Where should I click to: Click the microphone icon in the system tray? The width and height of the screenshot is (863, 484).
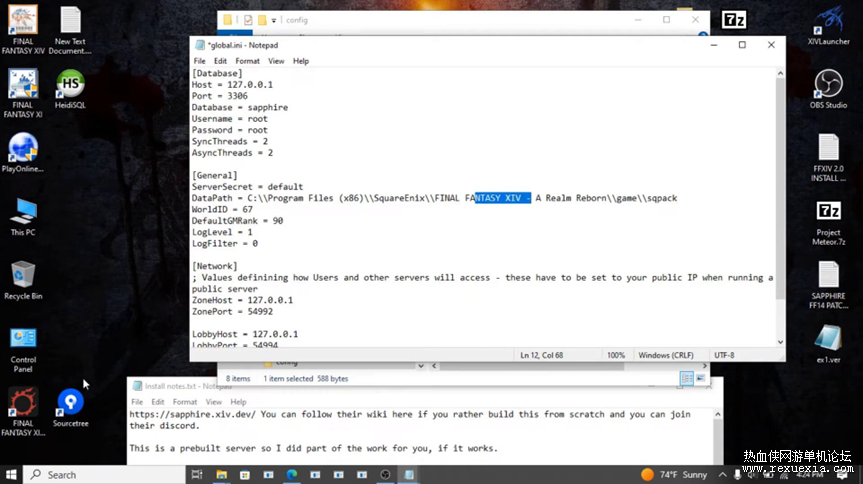click(x=738, y=475)
